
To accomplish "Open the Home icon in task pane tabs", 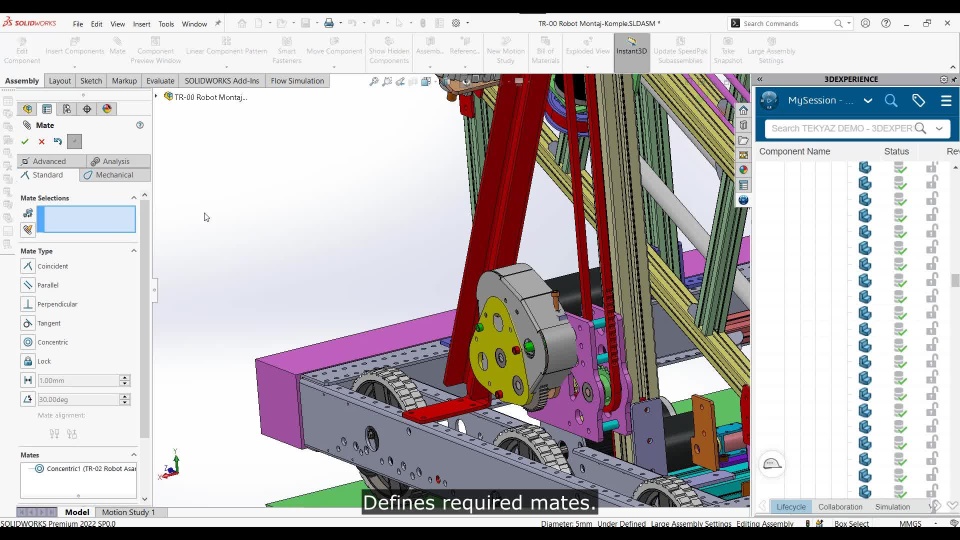I will 743,110.
